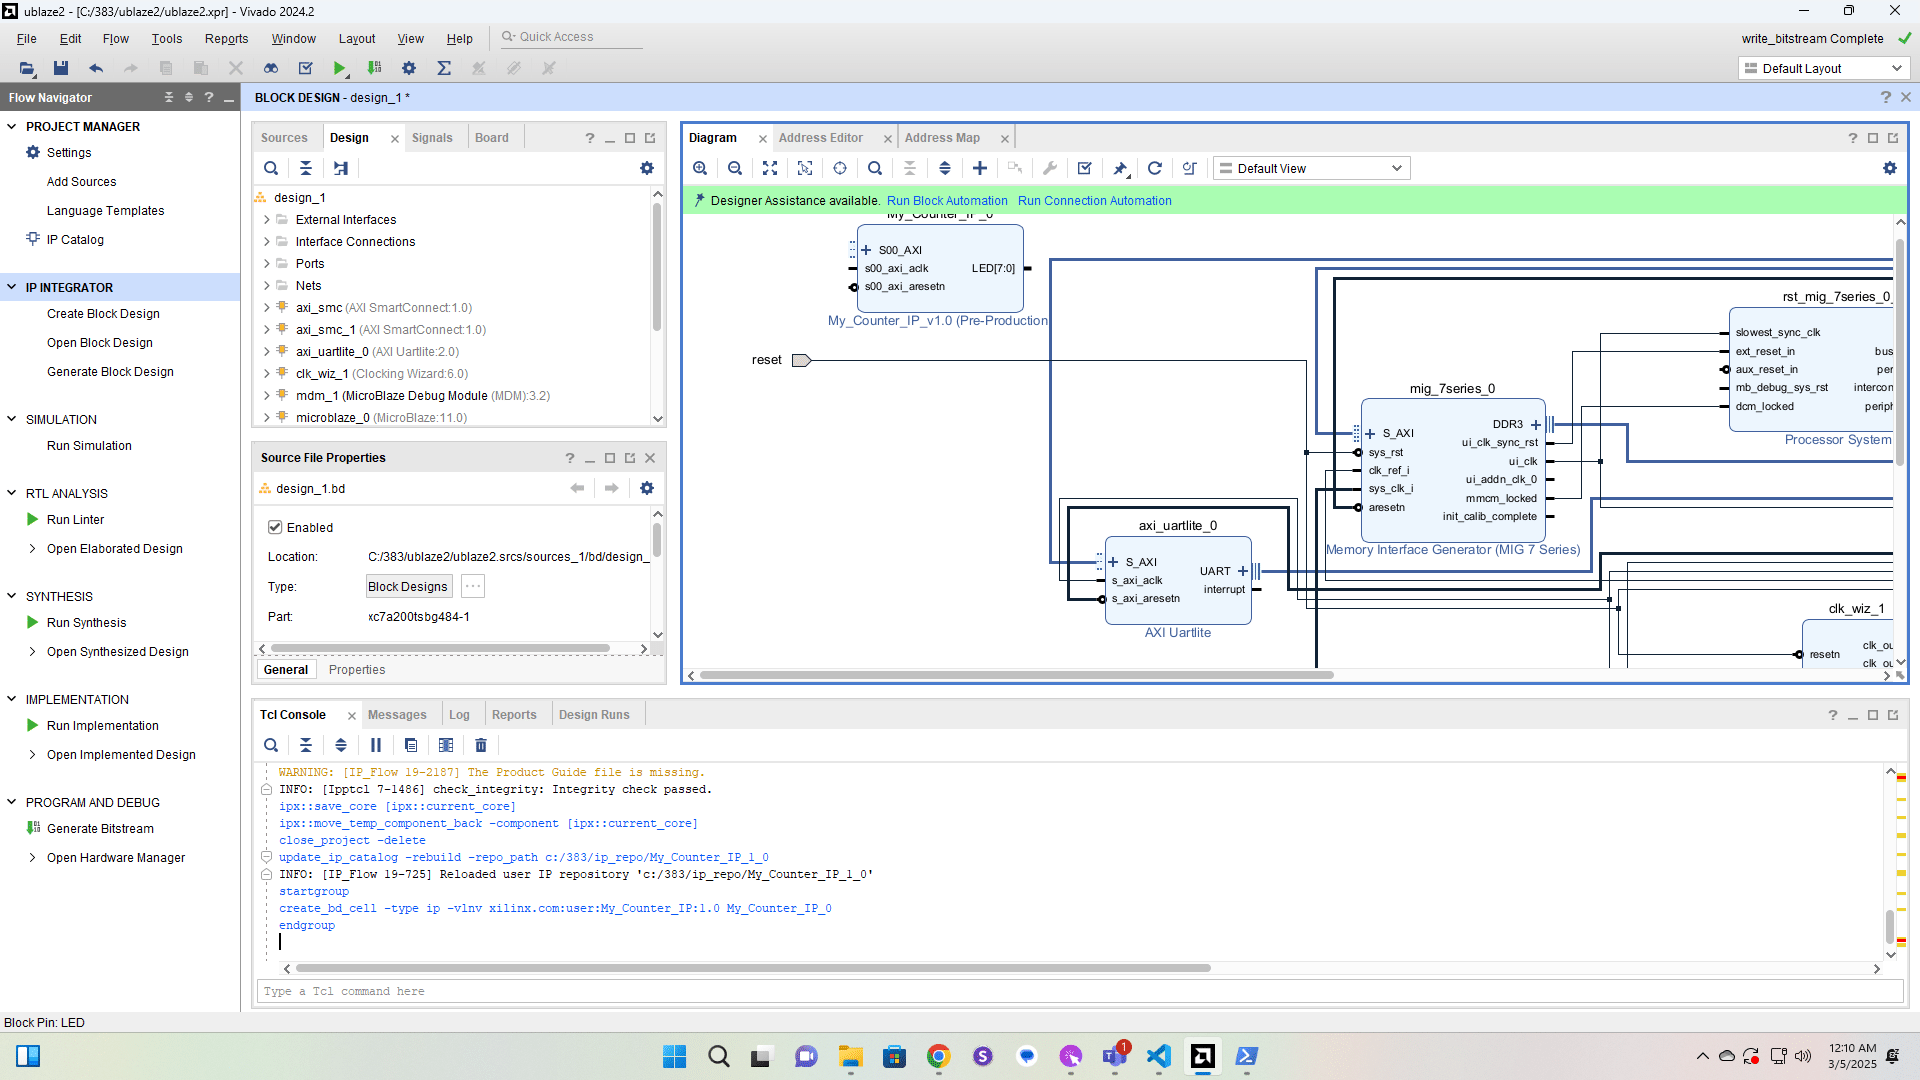Image resolution: width=1920 pixels, height=1080 pixels.
Task: Expand the External Interfaces folder
Action: pos(267,220)
